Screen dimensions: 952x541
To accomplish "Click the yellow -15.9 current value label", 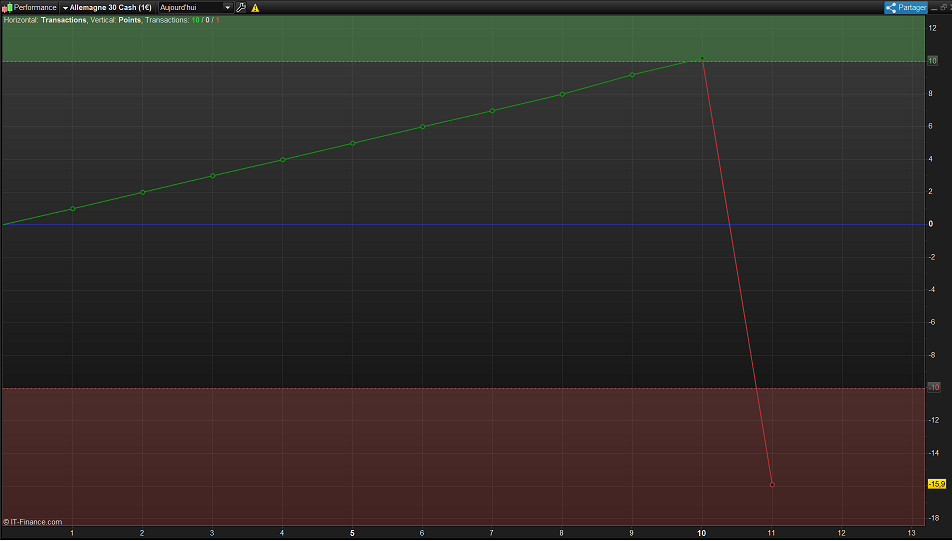I will pos(937,484).
